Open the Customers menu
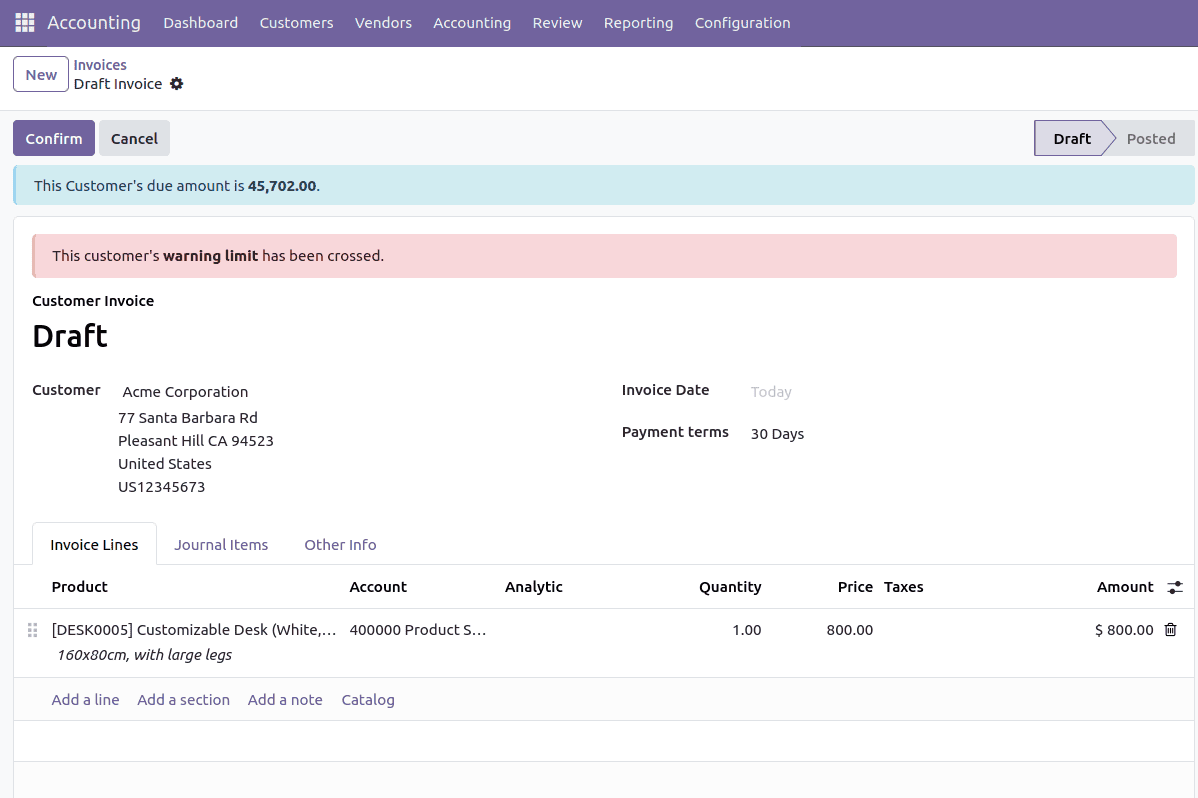The height and width of the screenshot is (798, 1198). 296,23
